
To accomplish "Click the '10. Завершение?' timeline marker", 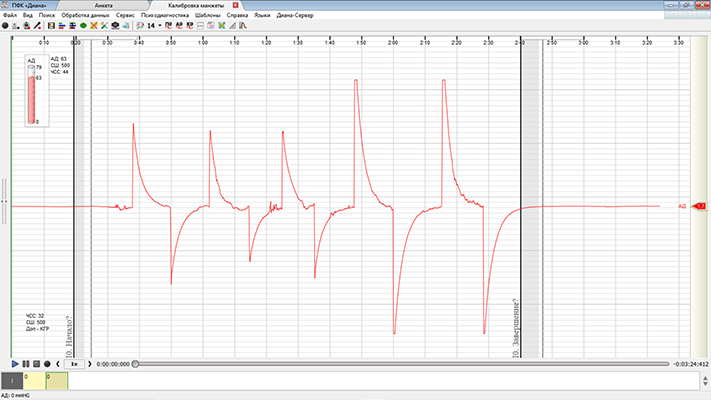I will pos(515,328).
